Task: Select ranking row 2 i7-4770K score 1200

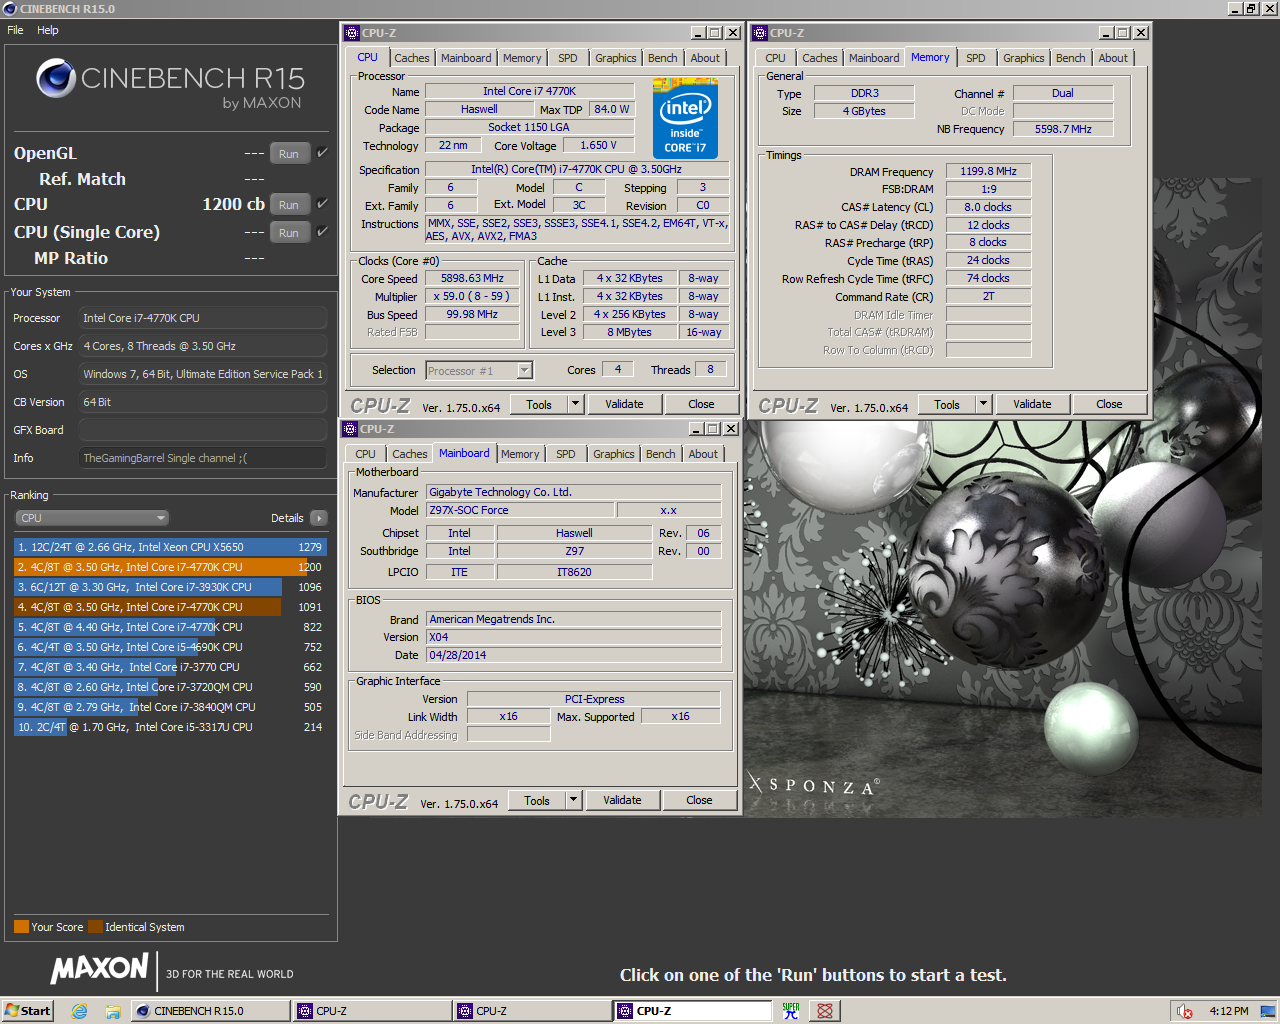Action: (169, 567)
